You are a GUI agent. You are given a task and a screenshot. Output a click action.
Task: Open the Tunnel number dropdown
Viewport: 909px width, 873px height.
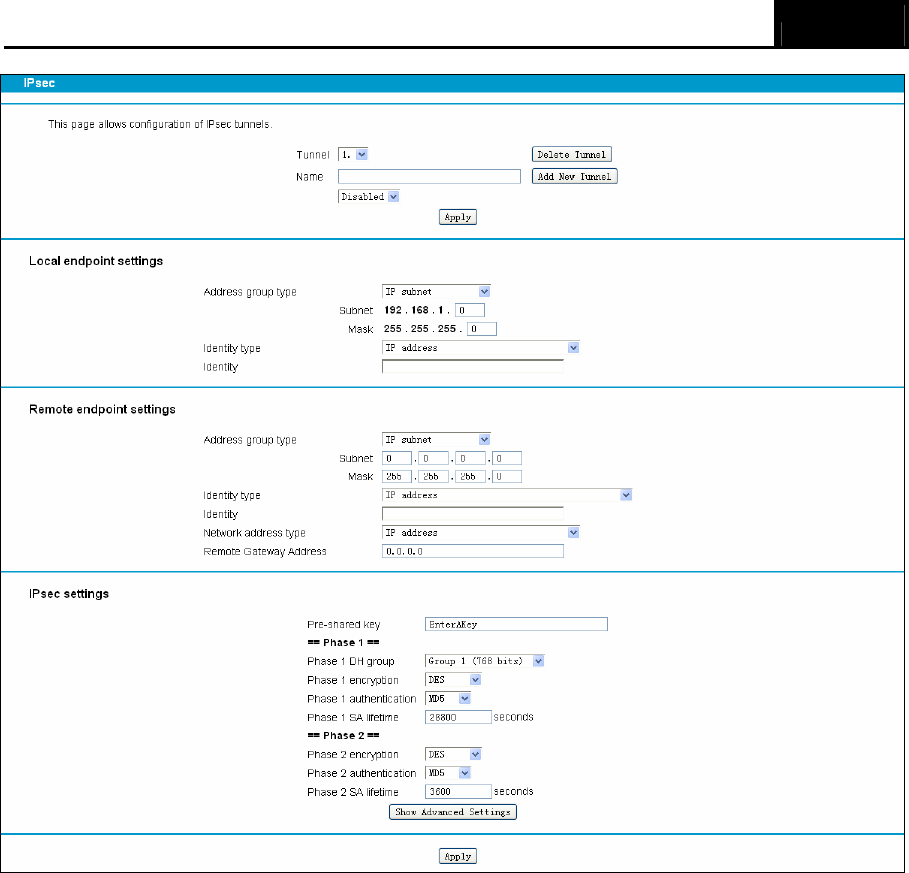click(353, 155)
